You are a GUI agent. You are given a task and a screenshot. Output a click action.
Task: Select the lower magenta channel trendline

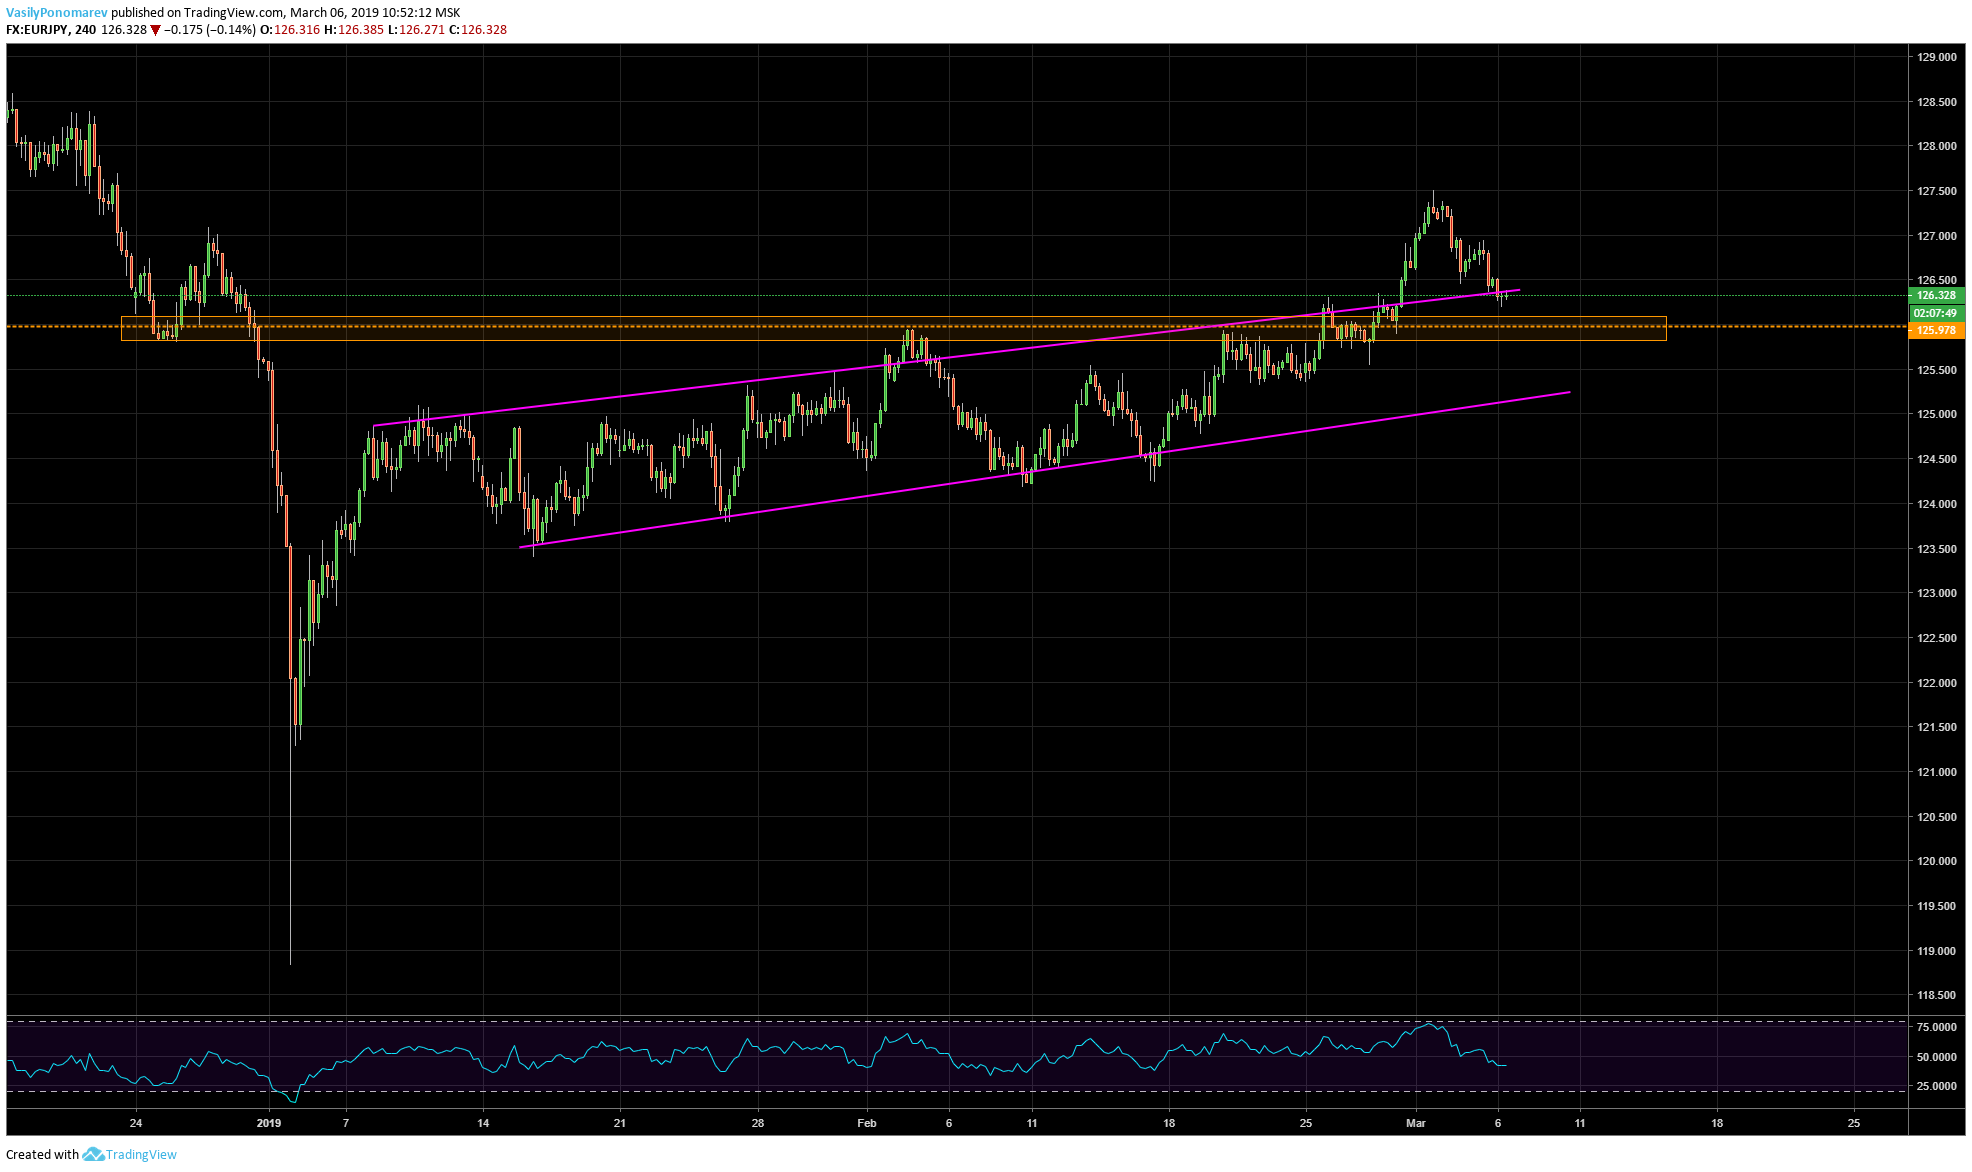point(1045,470)
